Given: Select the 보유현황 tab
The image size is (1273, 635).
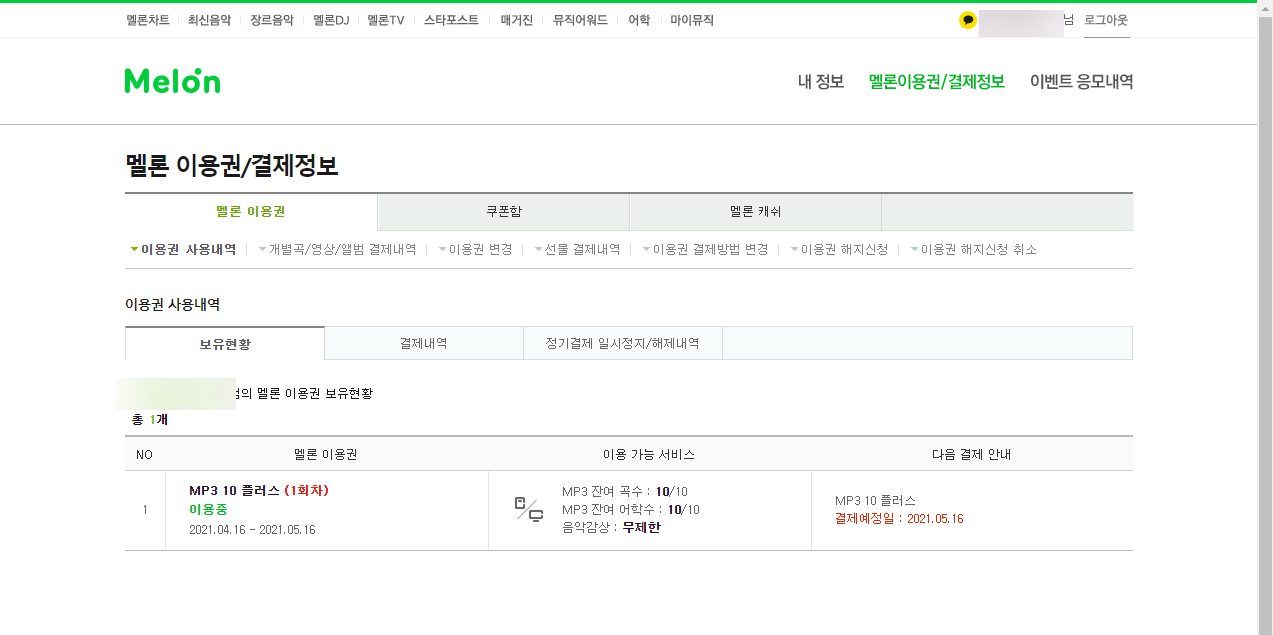Looking at the screenshot, I should pos(225,343).
